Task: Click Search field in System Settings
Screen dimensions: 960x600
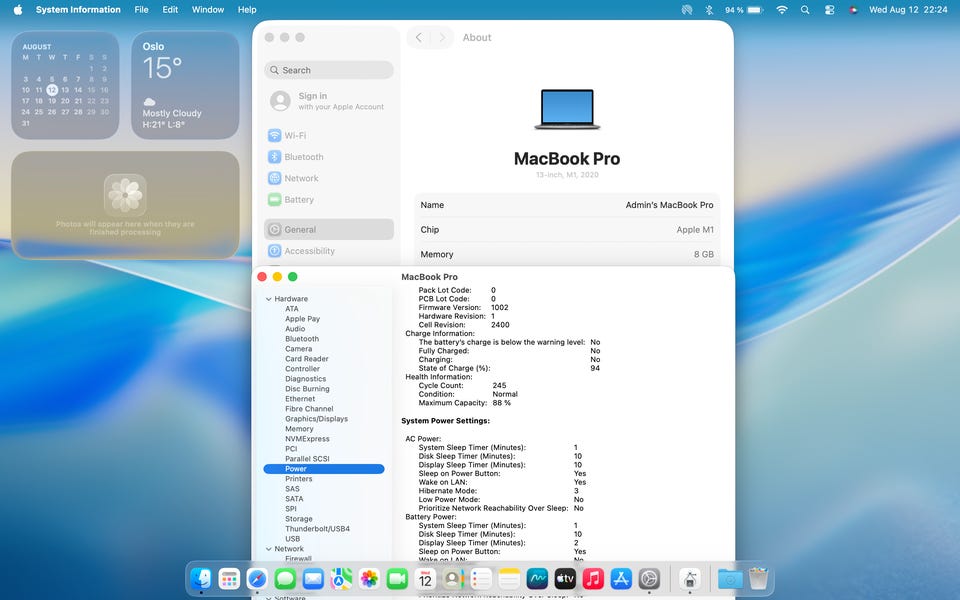Action: (x=329, y=70)
